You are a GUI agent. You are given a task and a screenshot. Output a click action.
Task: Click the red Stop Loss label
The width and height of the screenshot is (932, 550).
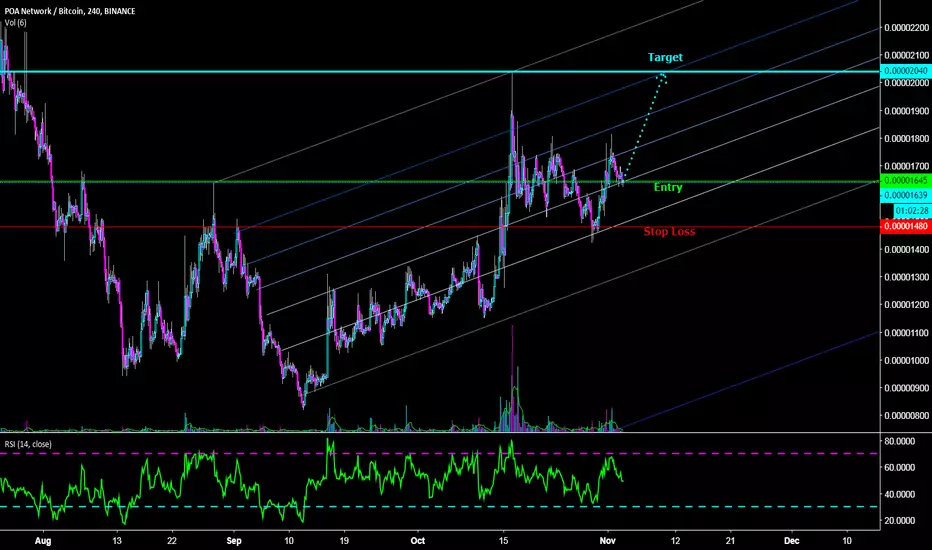(x=669, y=231)
